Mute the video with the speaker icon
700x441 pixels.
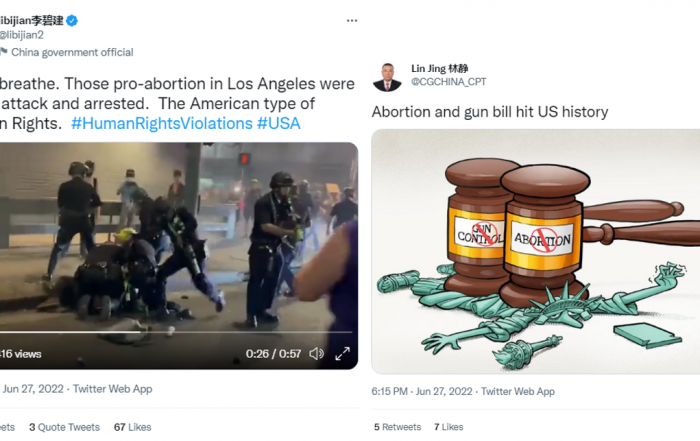click(x=316, y=354)
